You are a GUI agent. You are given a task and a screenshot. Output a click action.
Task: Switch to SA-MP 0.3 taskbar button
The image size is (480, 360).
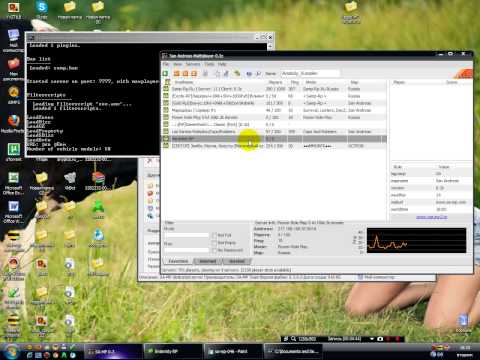pyautogui.click(x=113, y=352)
